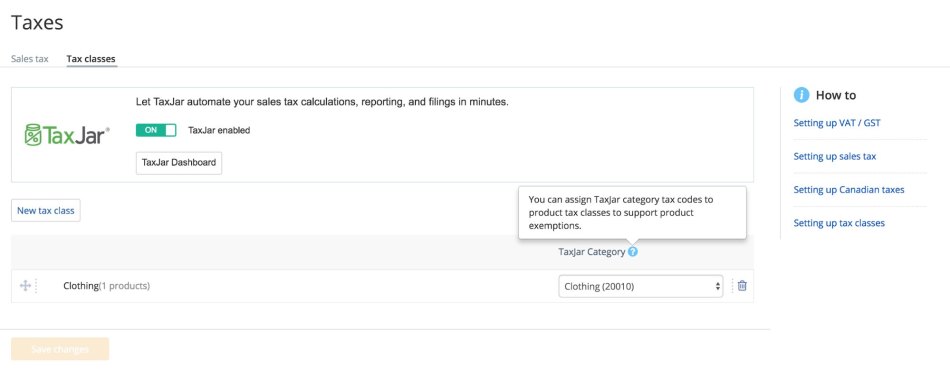
Task: Click the Clothing tax class name
Action: [x=81, y=286]
